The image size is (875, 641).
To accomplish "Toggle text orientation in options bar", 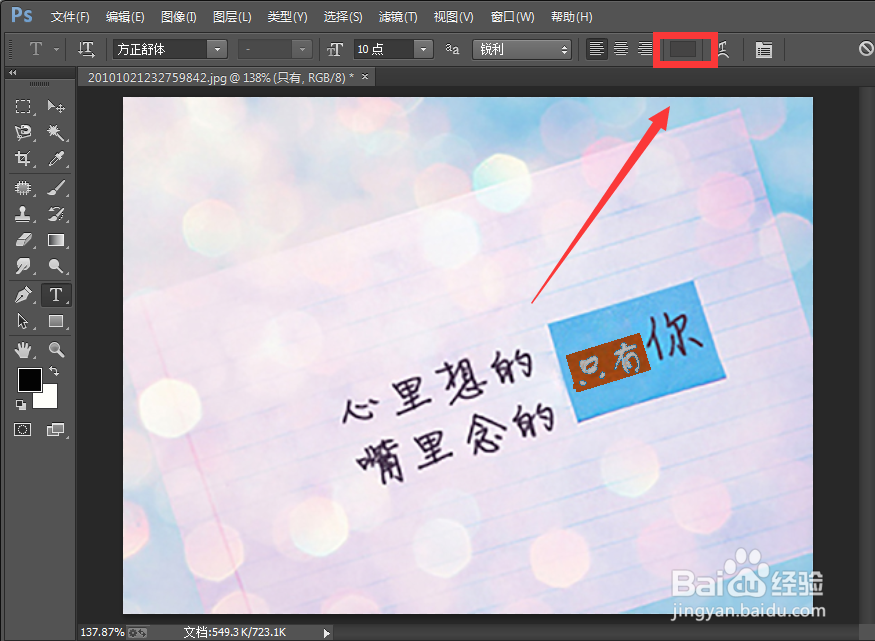I will 86,49.
